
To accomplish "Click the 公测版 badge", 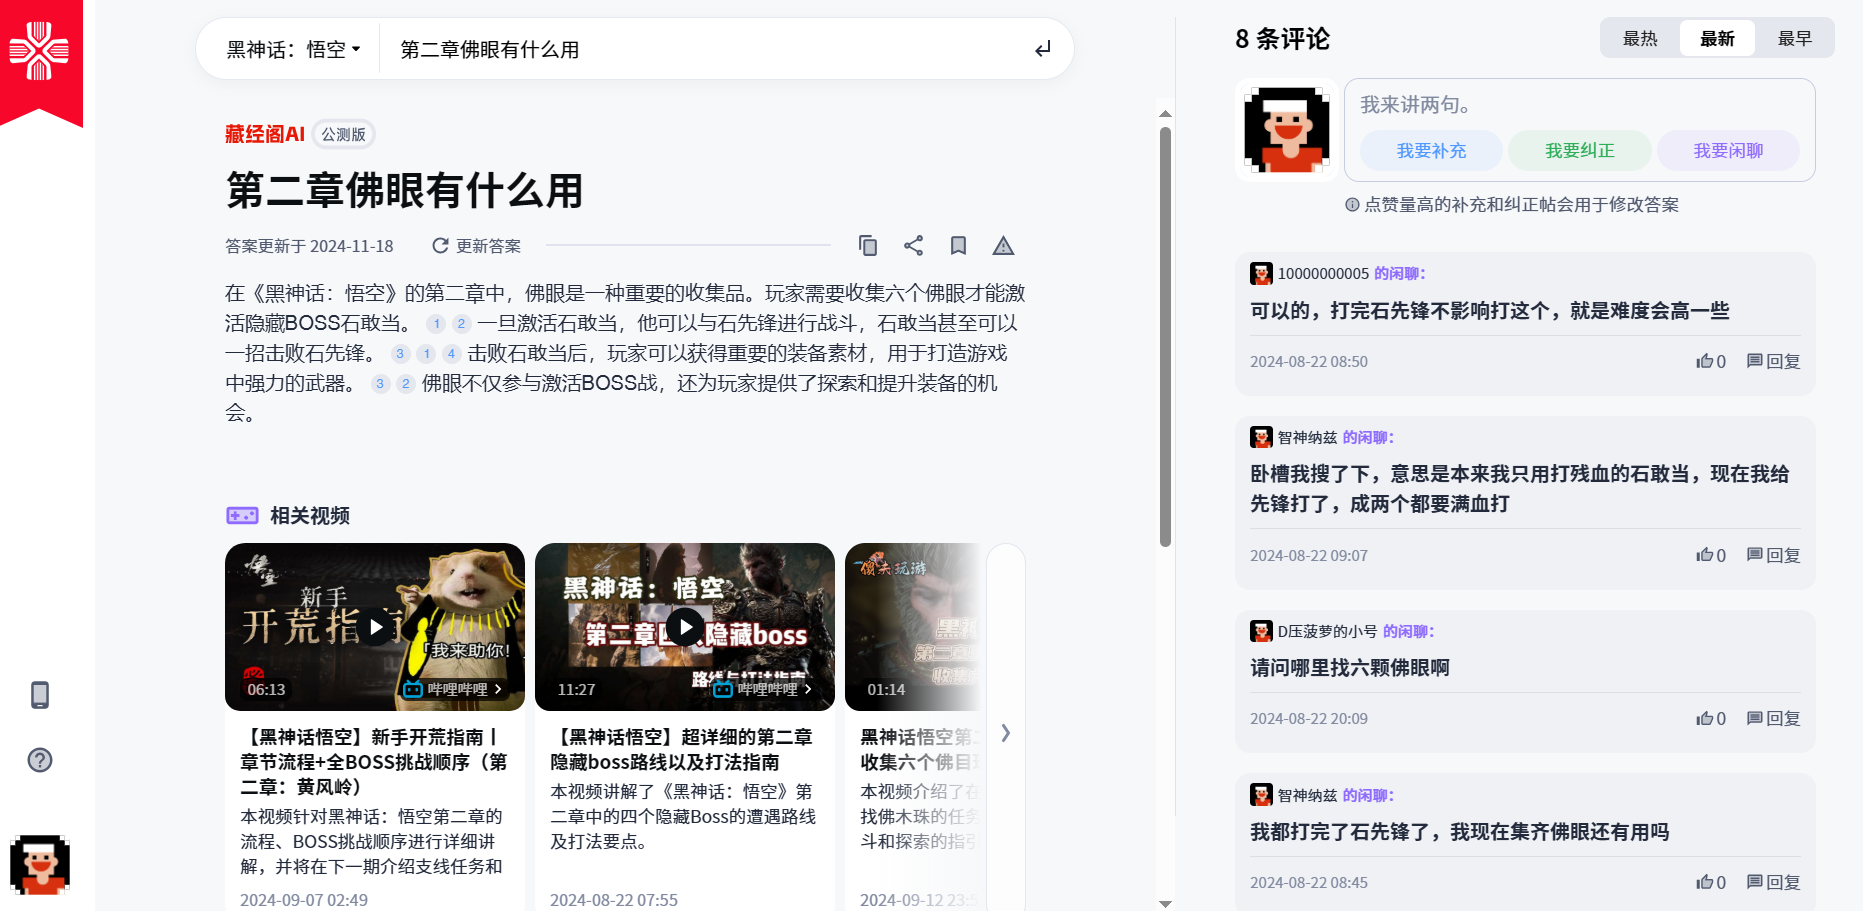I will 344,134.
